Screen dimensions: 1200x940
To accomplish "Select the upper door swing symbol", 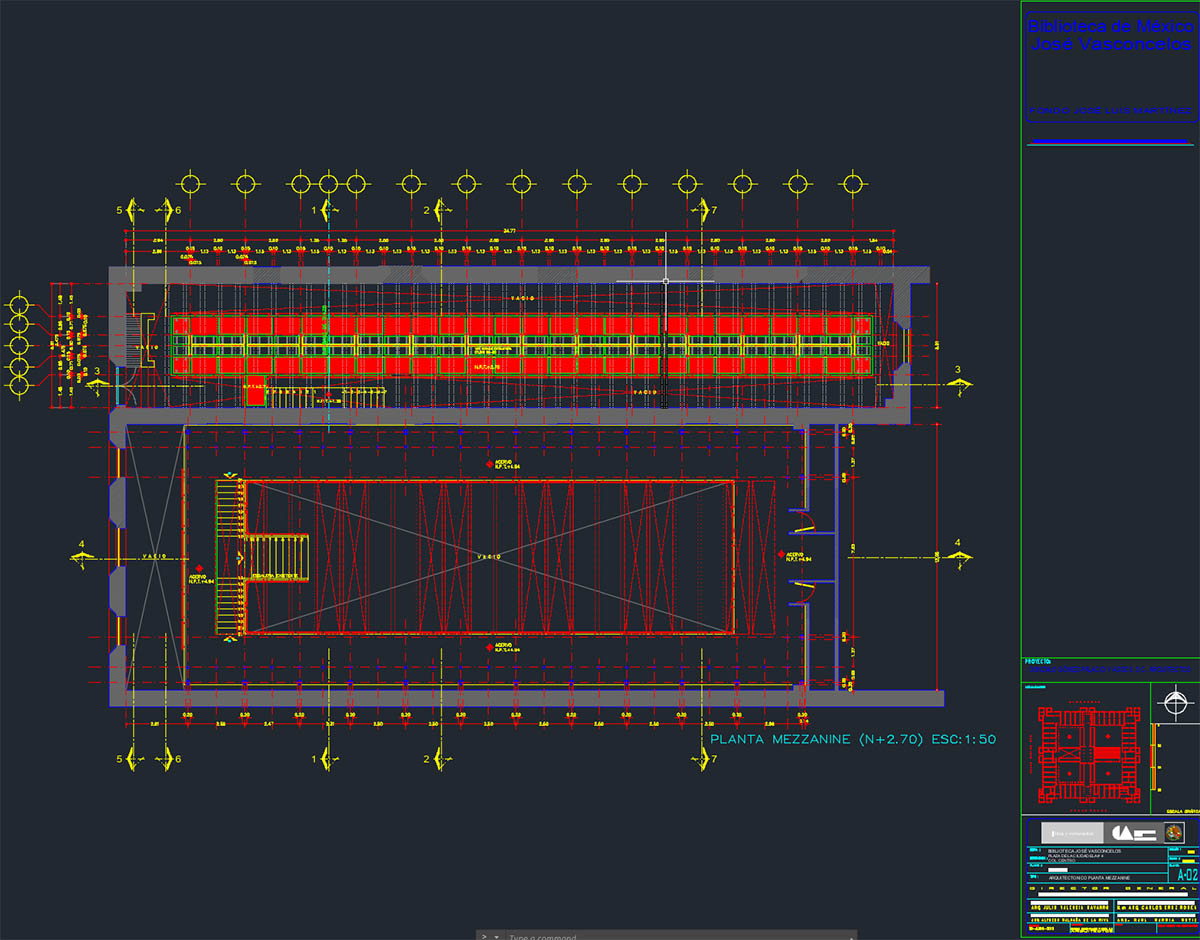I will click(x=803, y=521).
